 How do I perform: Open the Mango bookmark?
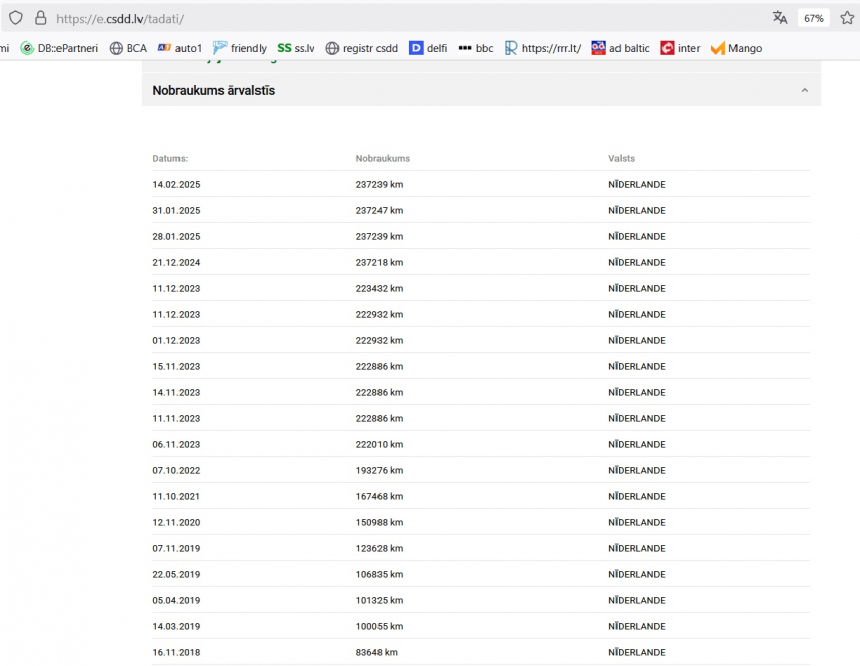[x=737, y=48]
